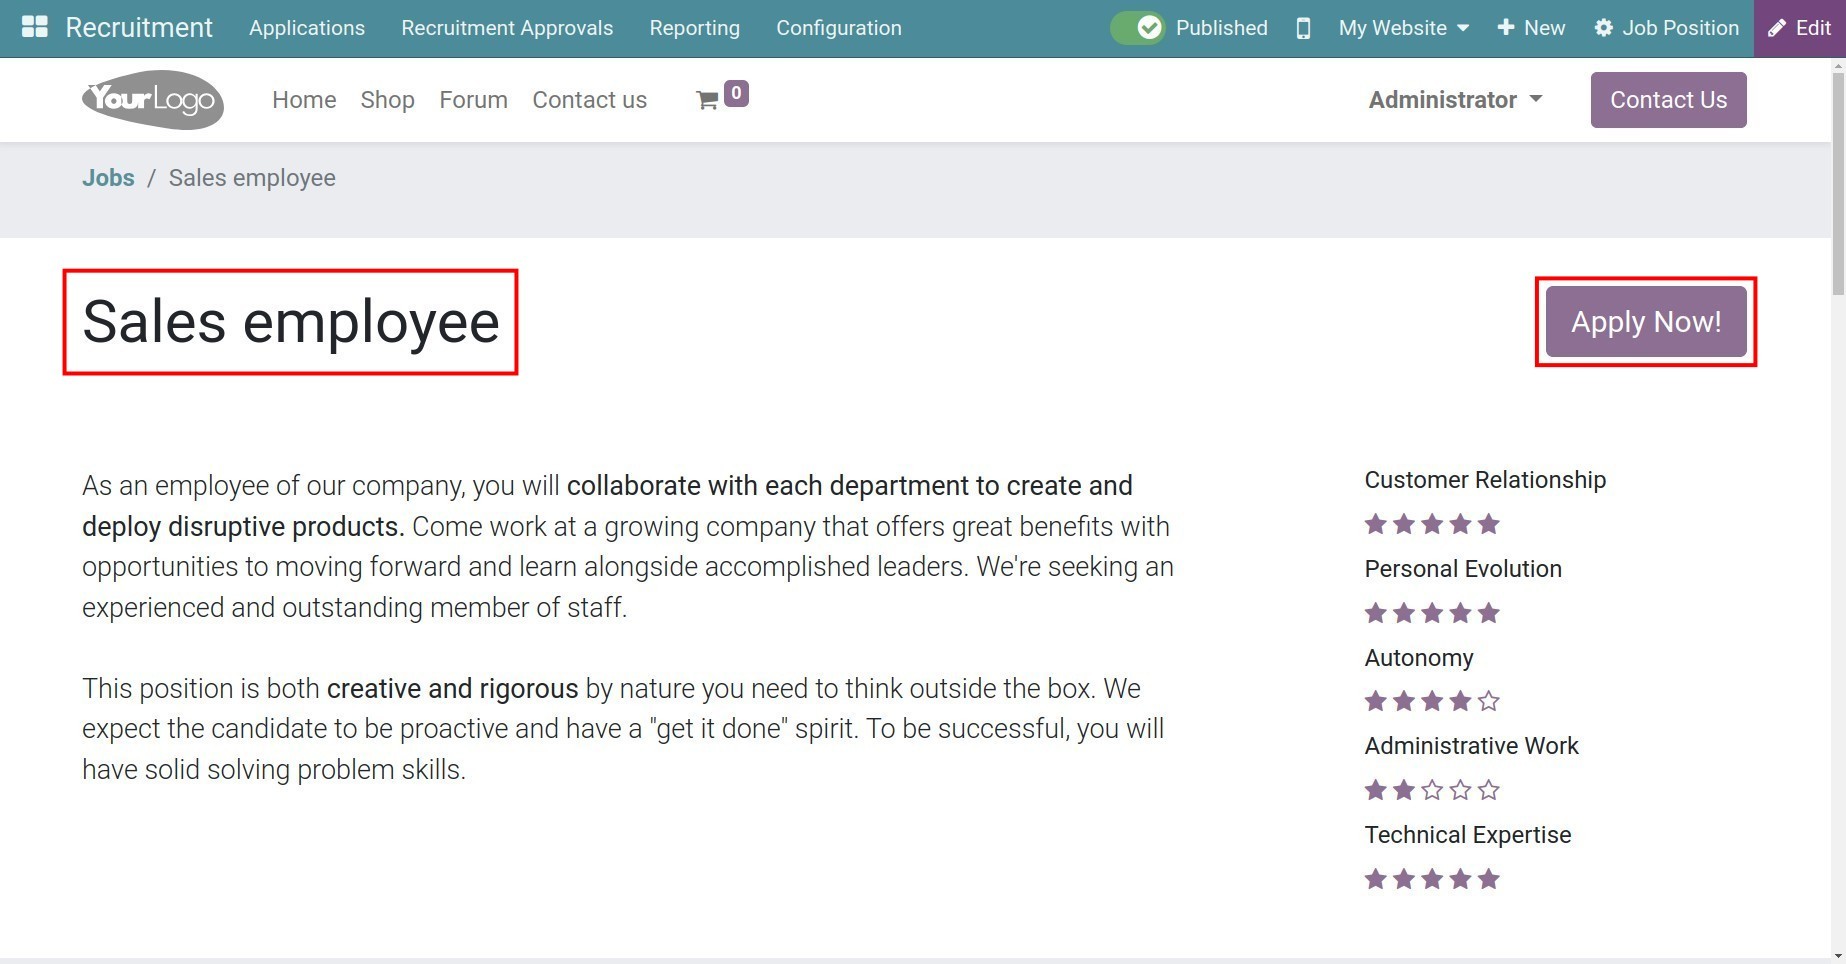1846x964 pixels.
Task: Click the YourLogo site logo
Action: pyautogui.click(x=152, y=99)
